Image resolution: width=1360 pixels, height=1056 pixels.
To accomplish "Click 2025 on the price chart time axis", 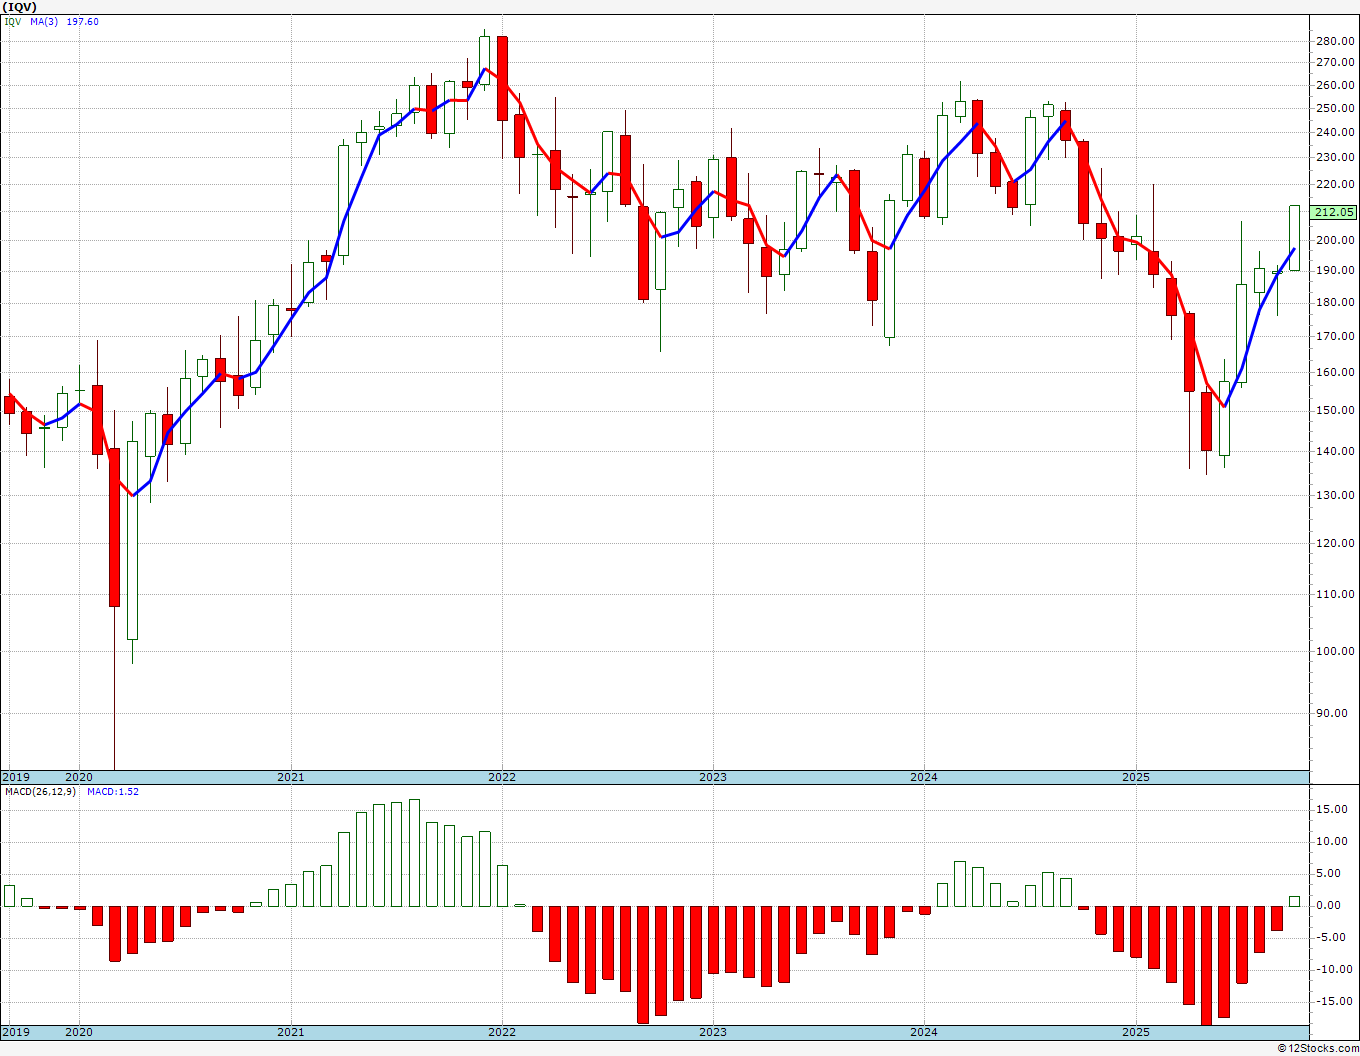I will (x=1135, y=777).
